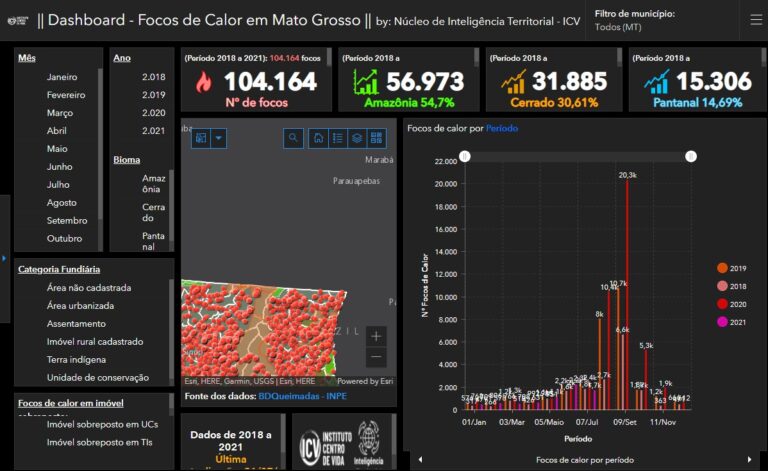Click the map home extent icon
Viewport: 768px width, 471px height.
click(x=317, y=138)
